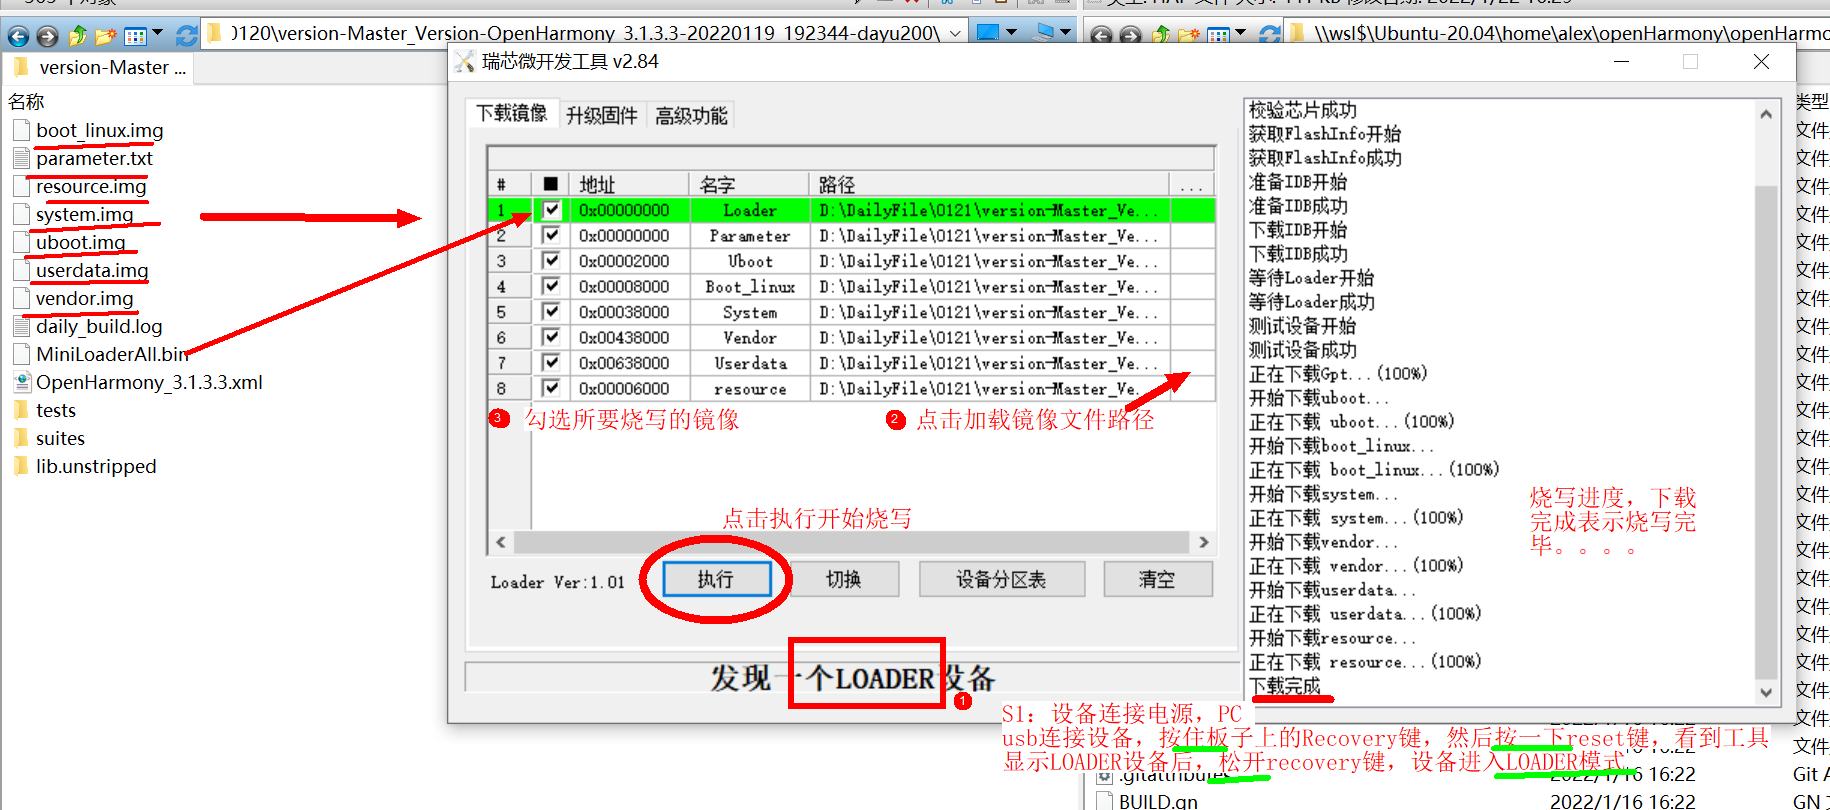Click the blue desktop drive icon
This screenshot has width=1830, height=810.
coord(987,32)
